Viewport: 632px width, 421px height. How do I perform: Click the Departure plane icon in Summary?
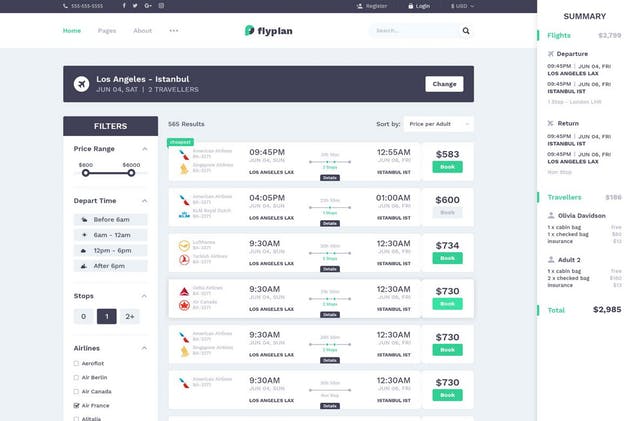coord(551,54)
